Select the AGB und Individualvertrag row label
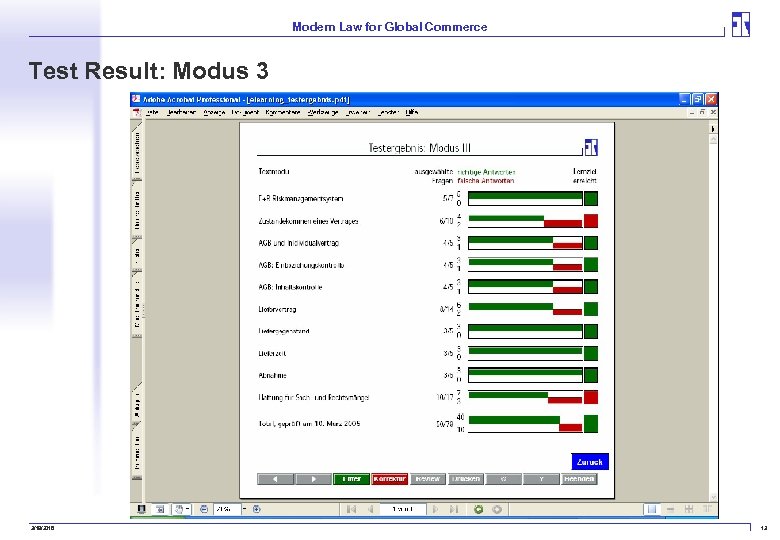Screen dimensions: 780x540 pos(298,243)
